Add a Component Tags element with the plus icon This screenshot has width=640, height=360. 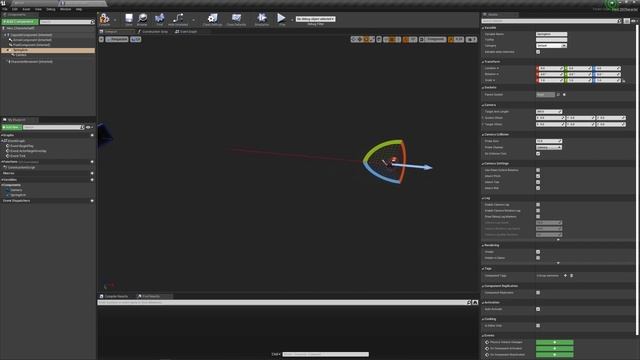(565, 276)
